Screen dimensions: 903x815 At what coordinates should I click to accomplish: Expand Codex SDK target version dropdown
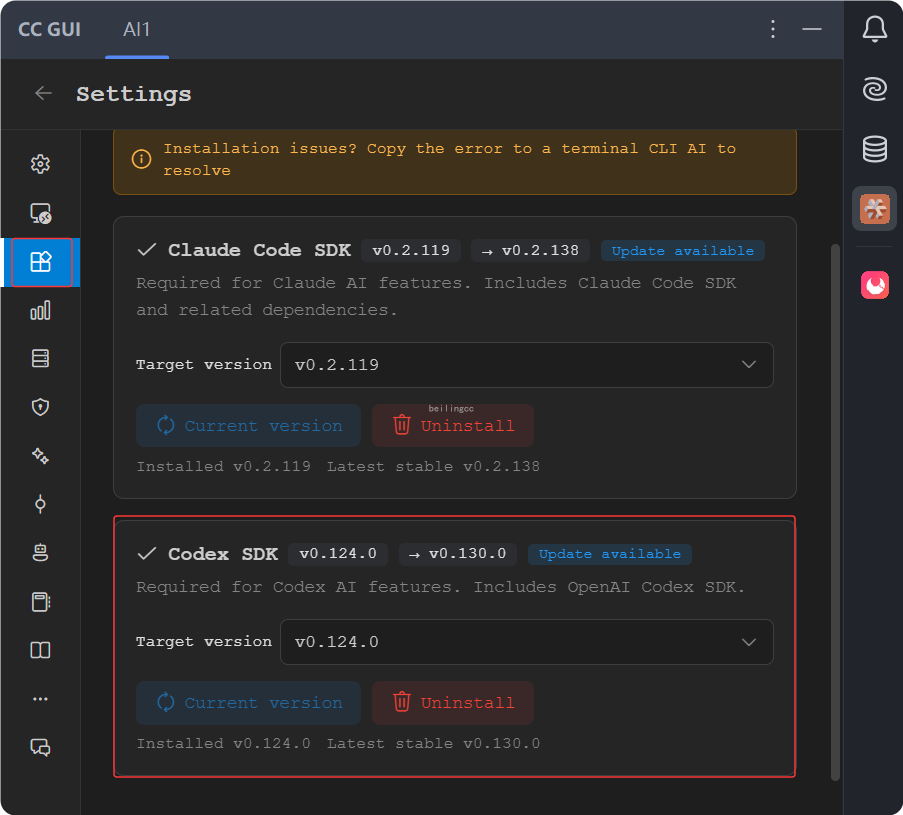coord(526,642)
